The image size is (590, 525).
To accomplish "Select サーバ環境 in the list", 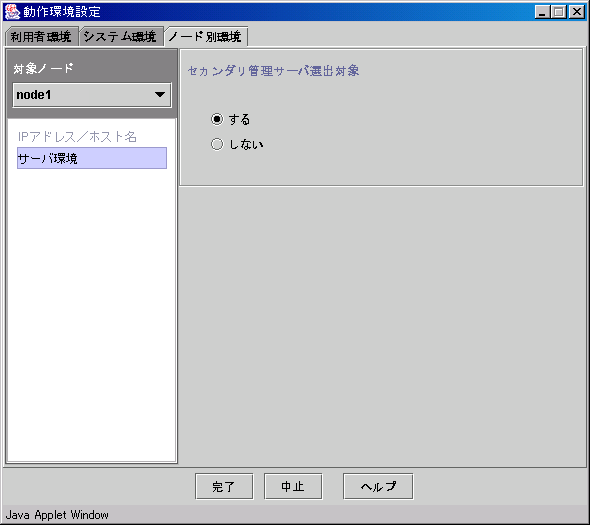I will coord(92,158).
